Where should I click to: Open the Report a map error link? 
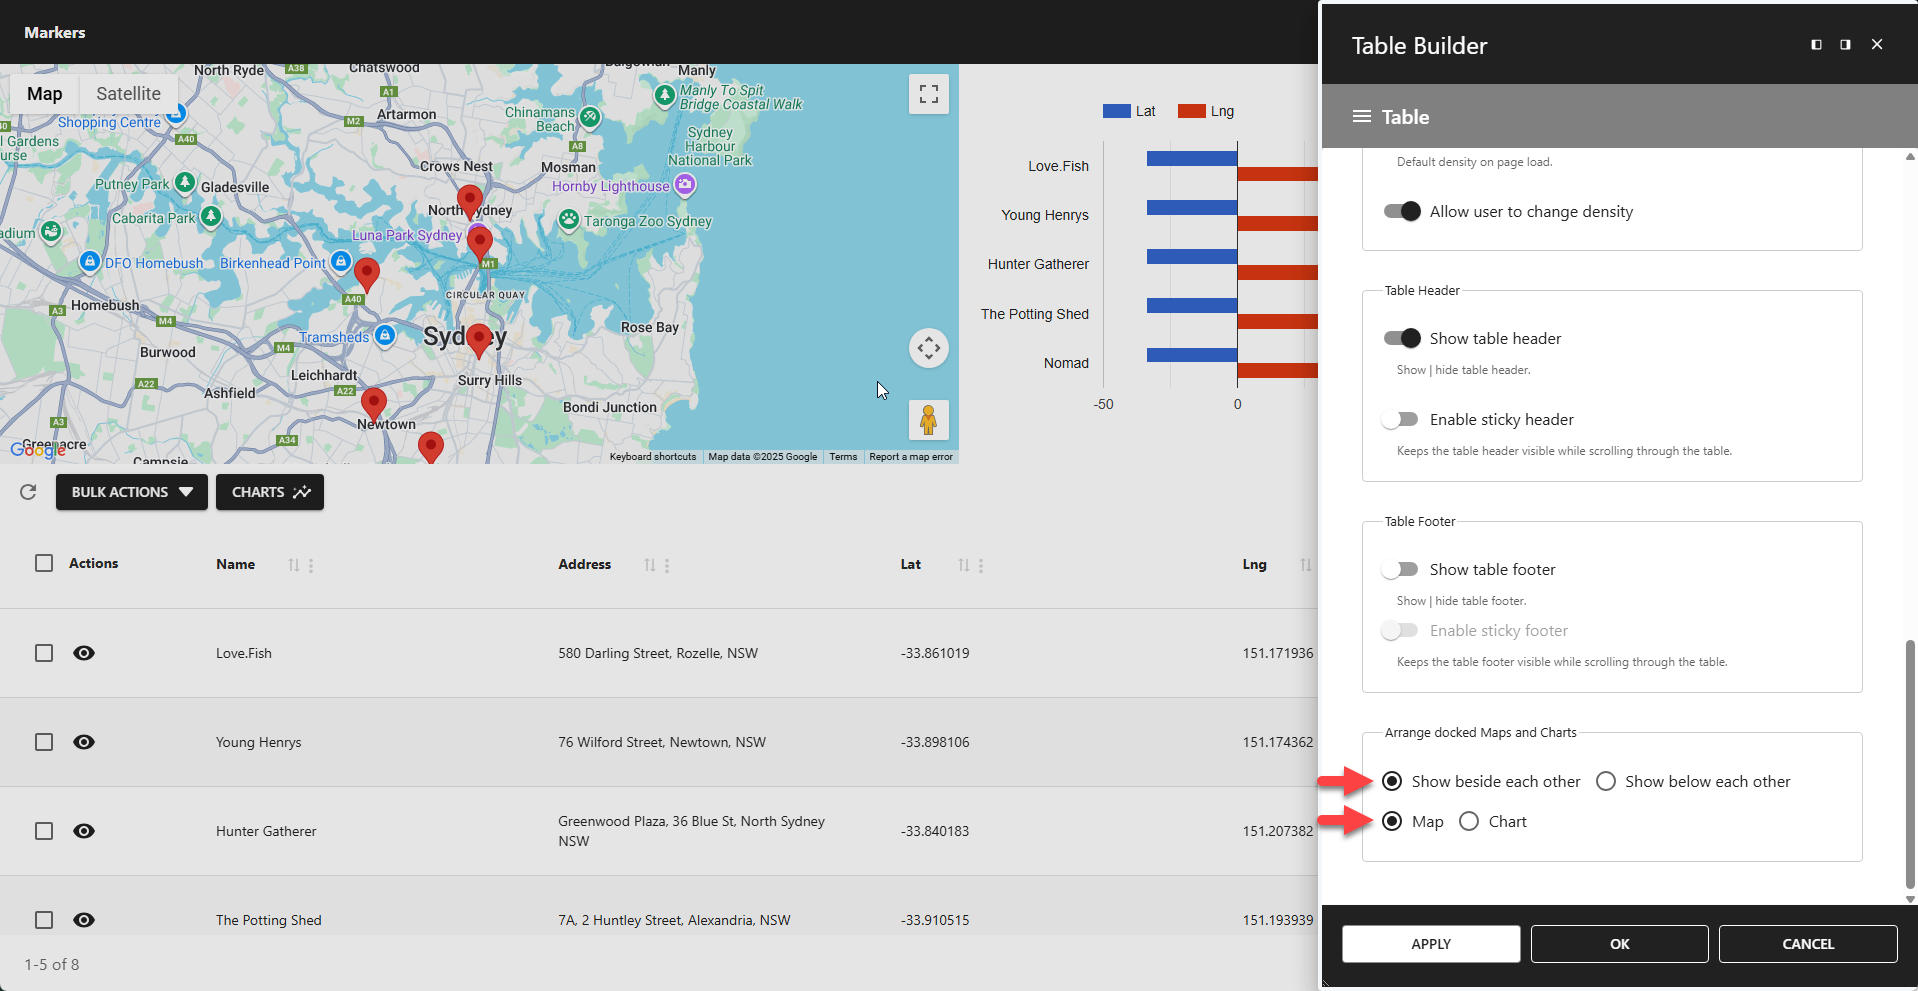pos(910,456)
